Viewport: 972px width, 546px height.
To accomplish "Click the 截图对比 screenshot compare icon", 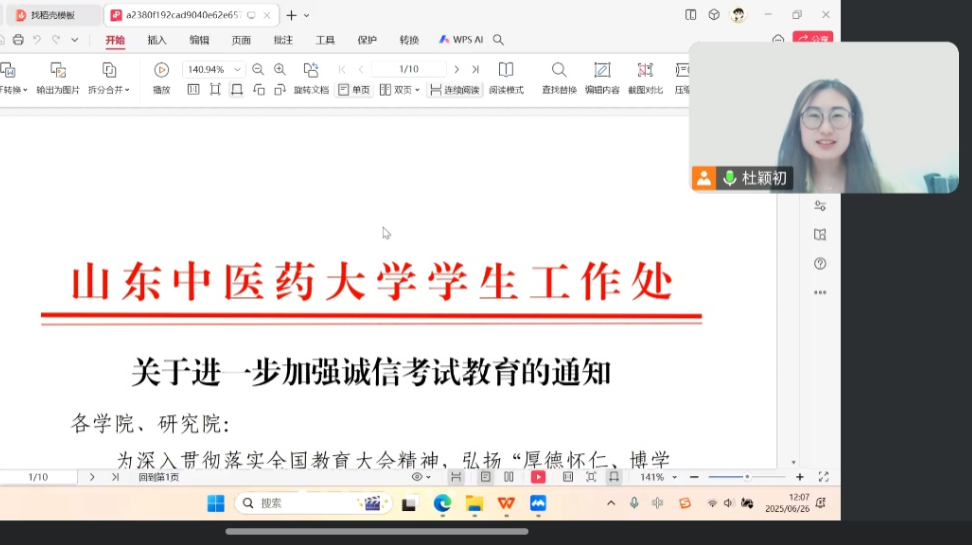I will (645, 70).
